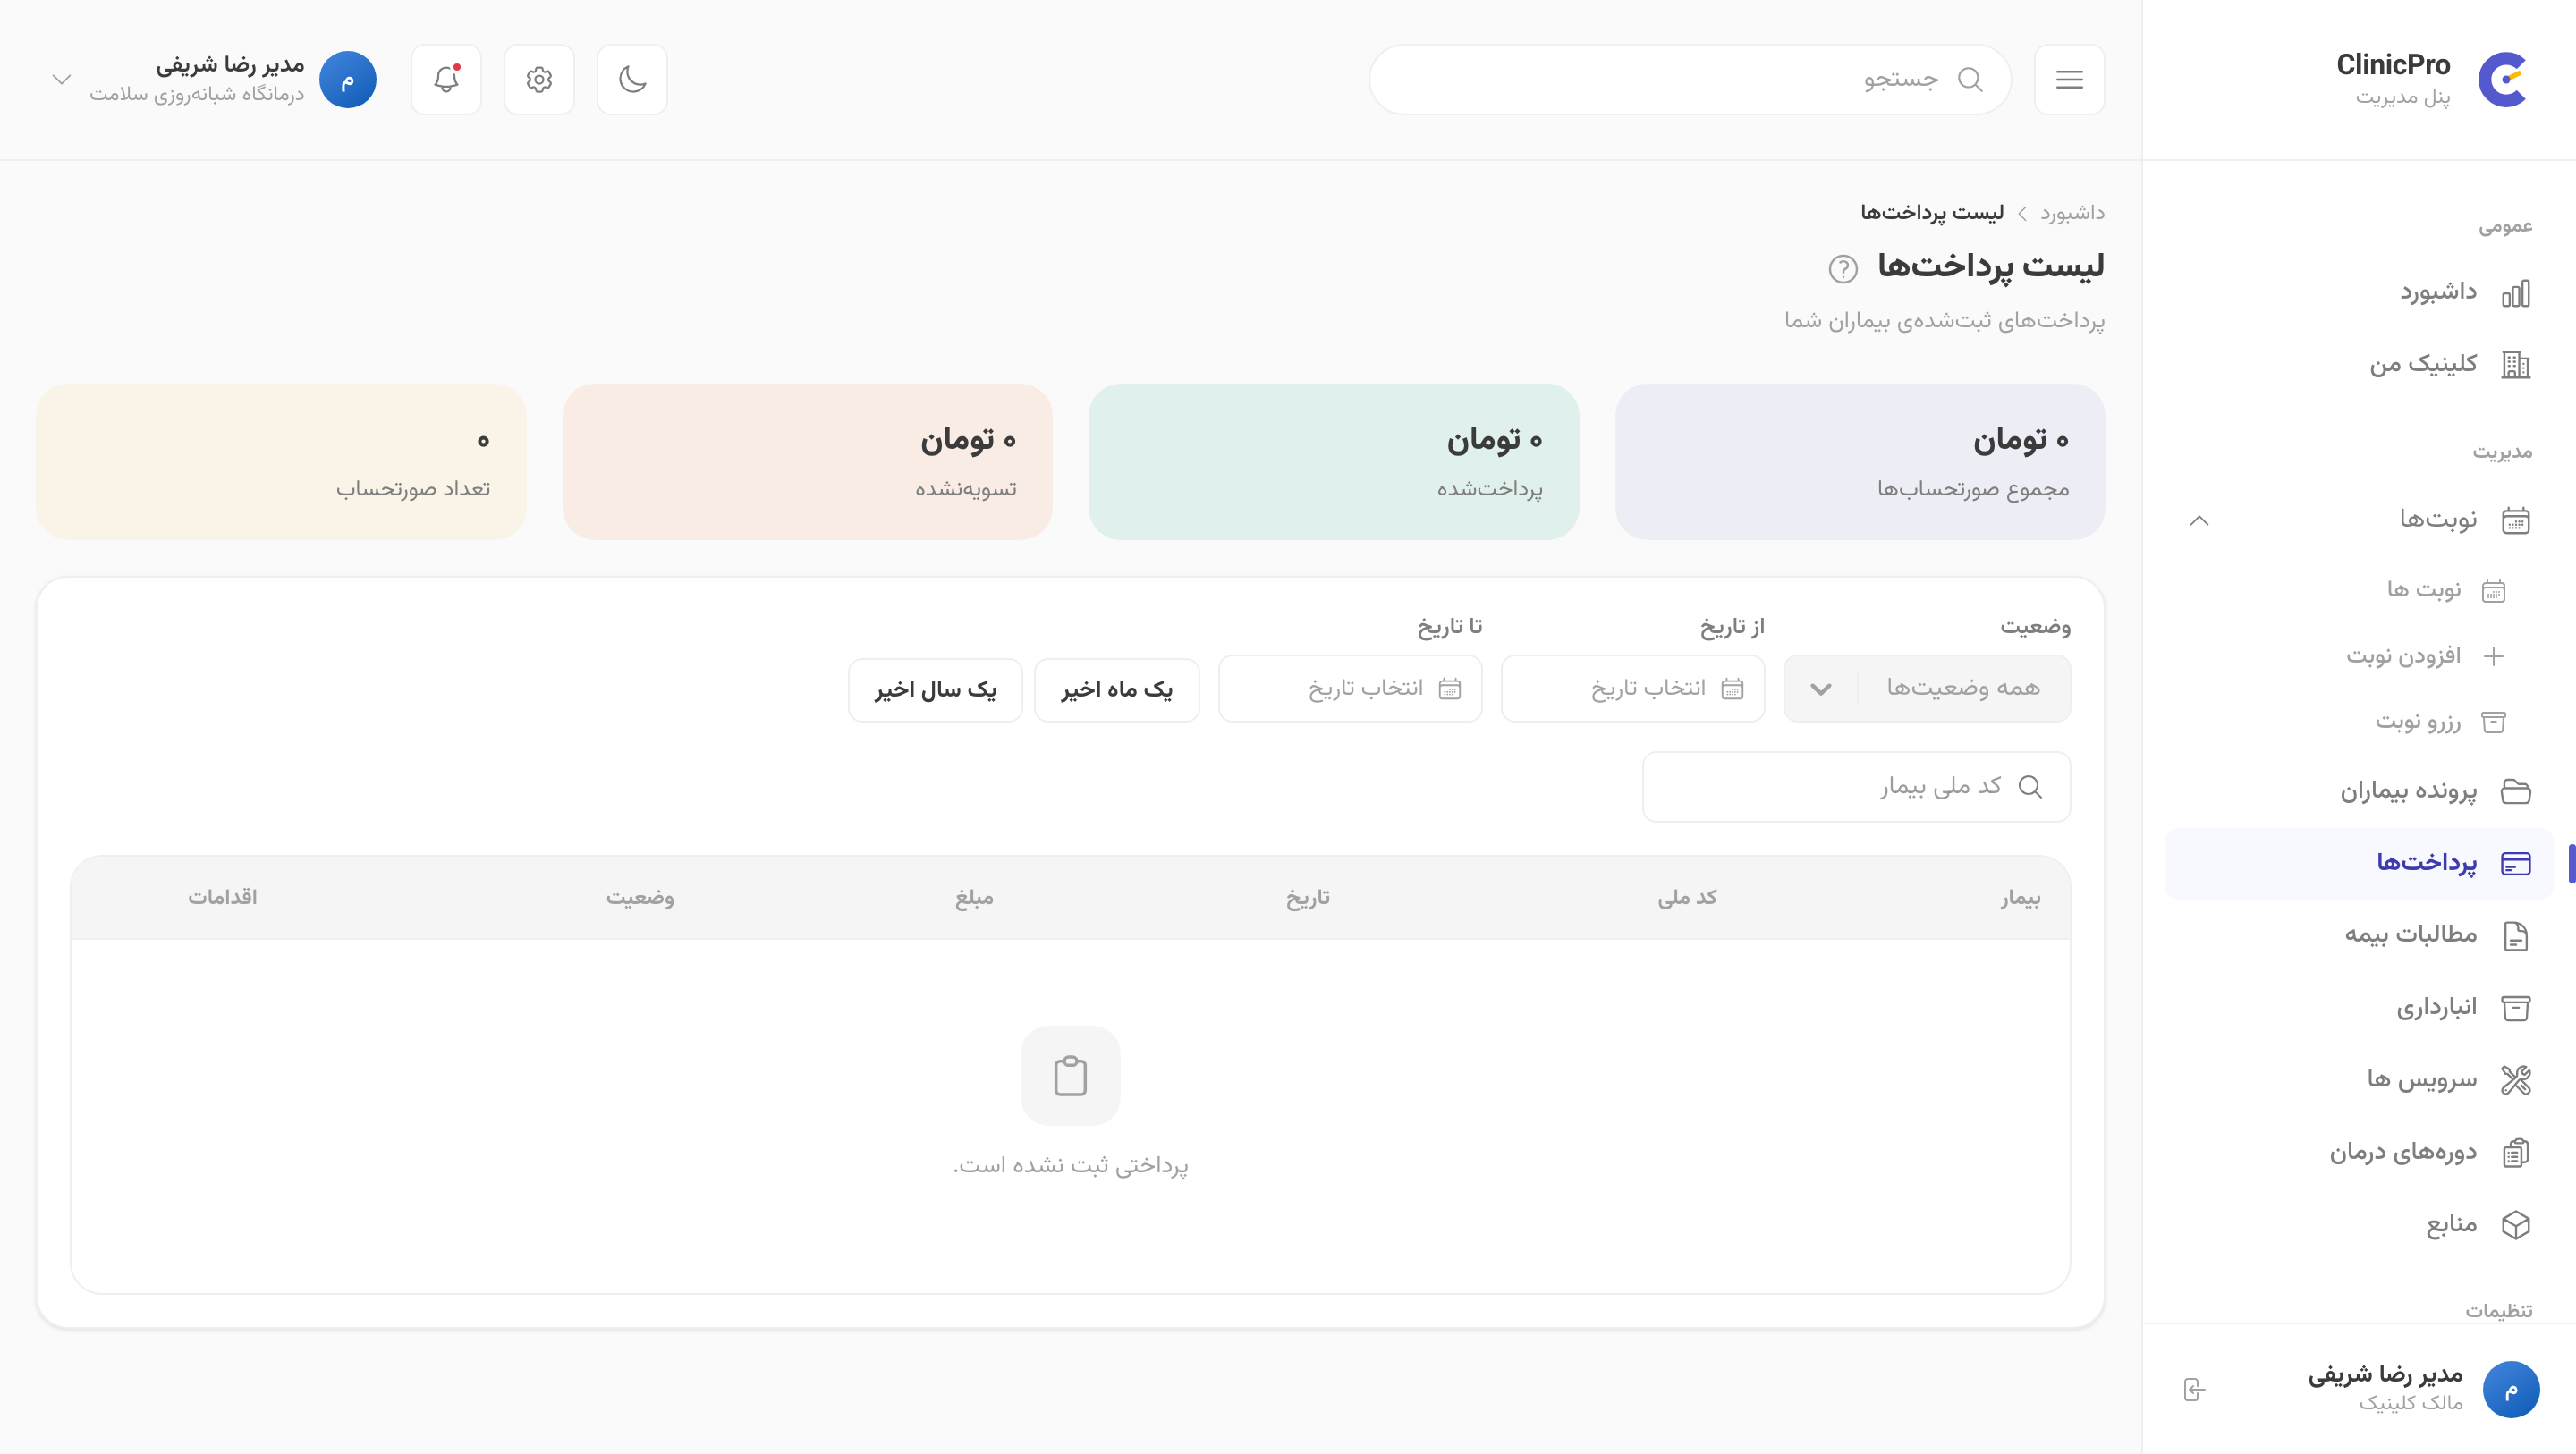Click the magnifier icon in the جستجو bar

coord(1970,79)
